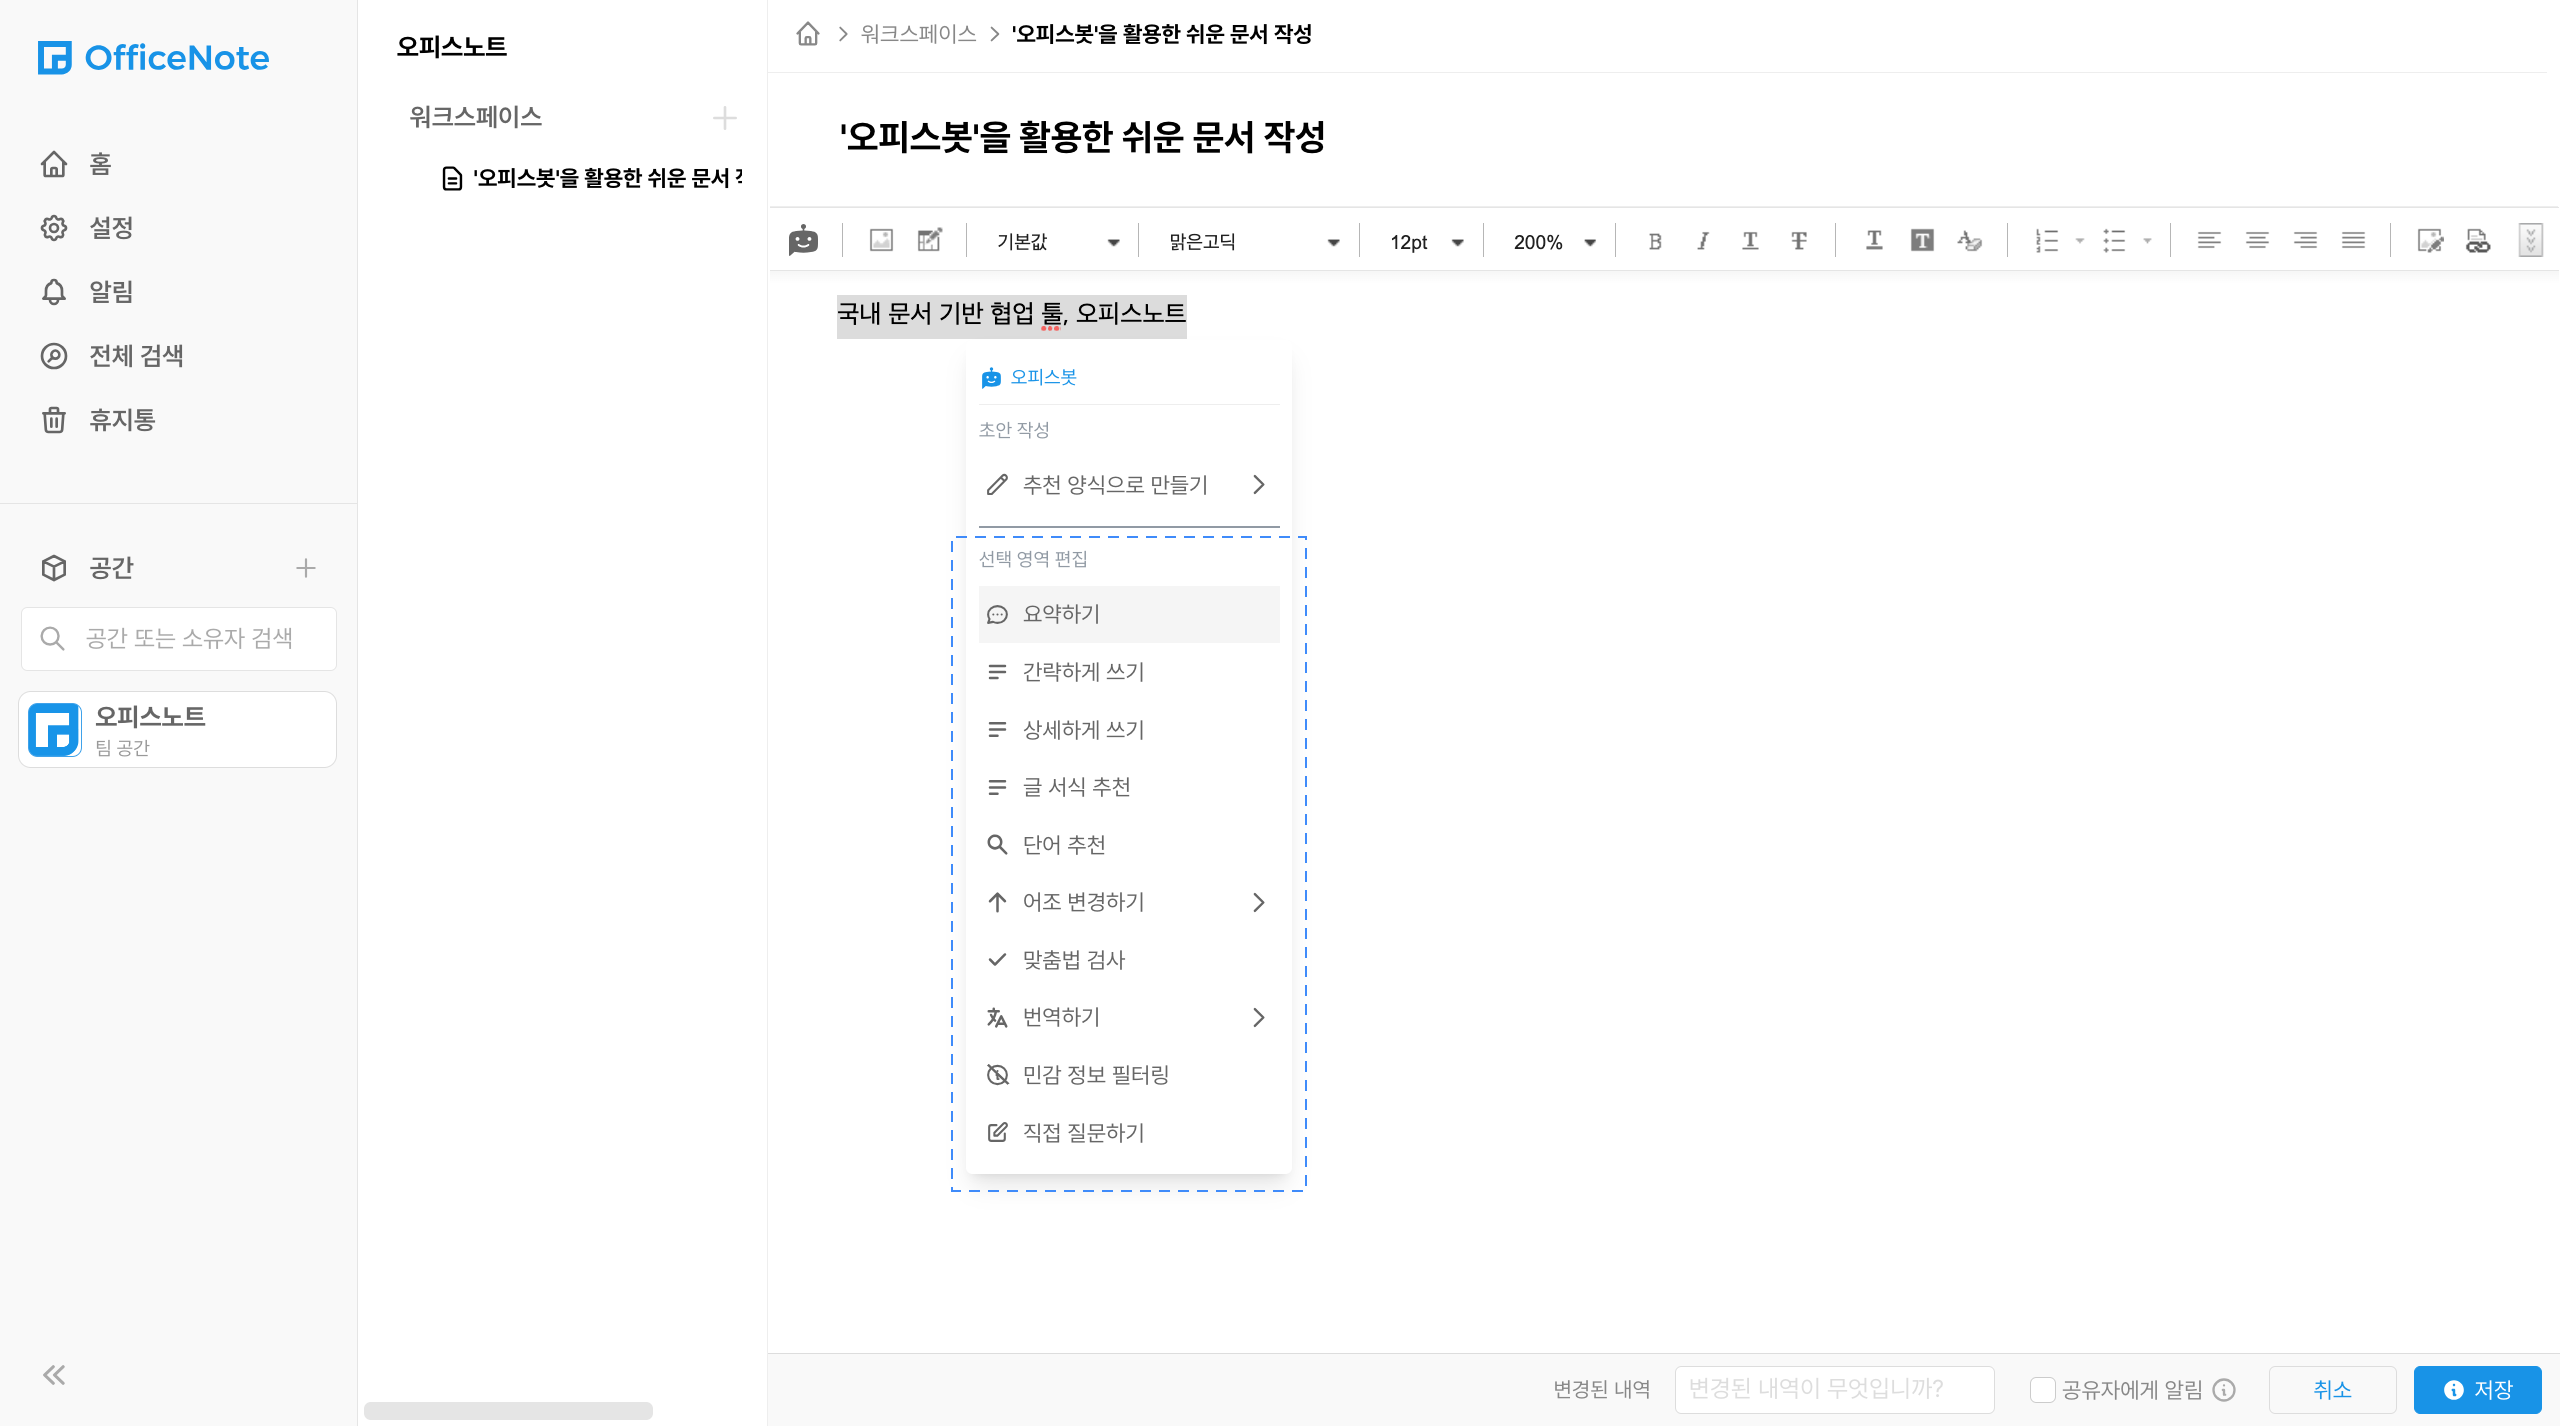Click the 취소 cancel button
2560x1426 pixels.
point(2331,1390)
